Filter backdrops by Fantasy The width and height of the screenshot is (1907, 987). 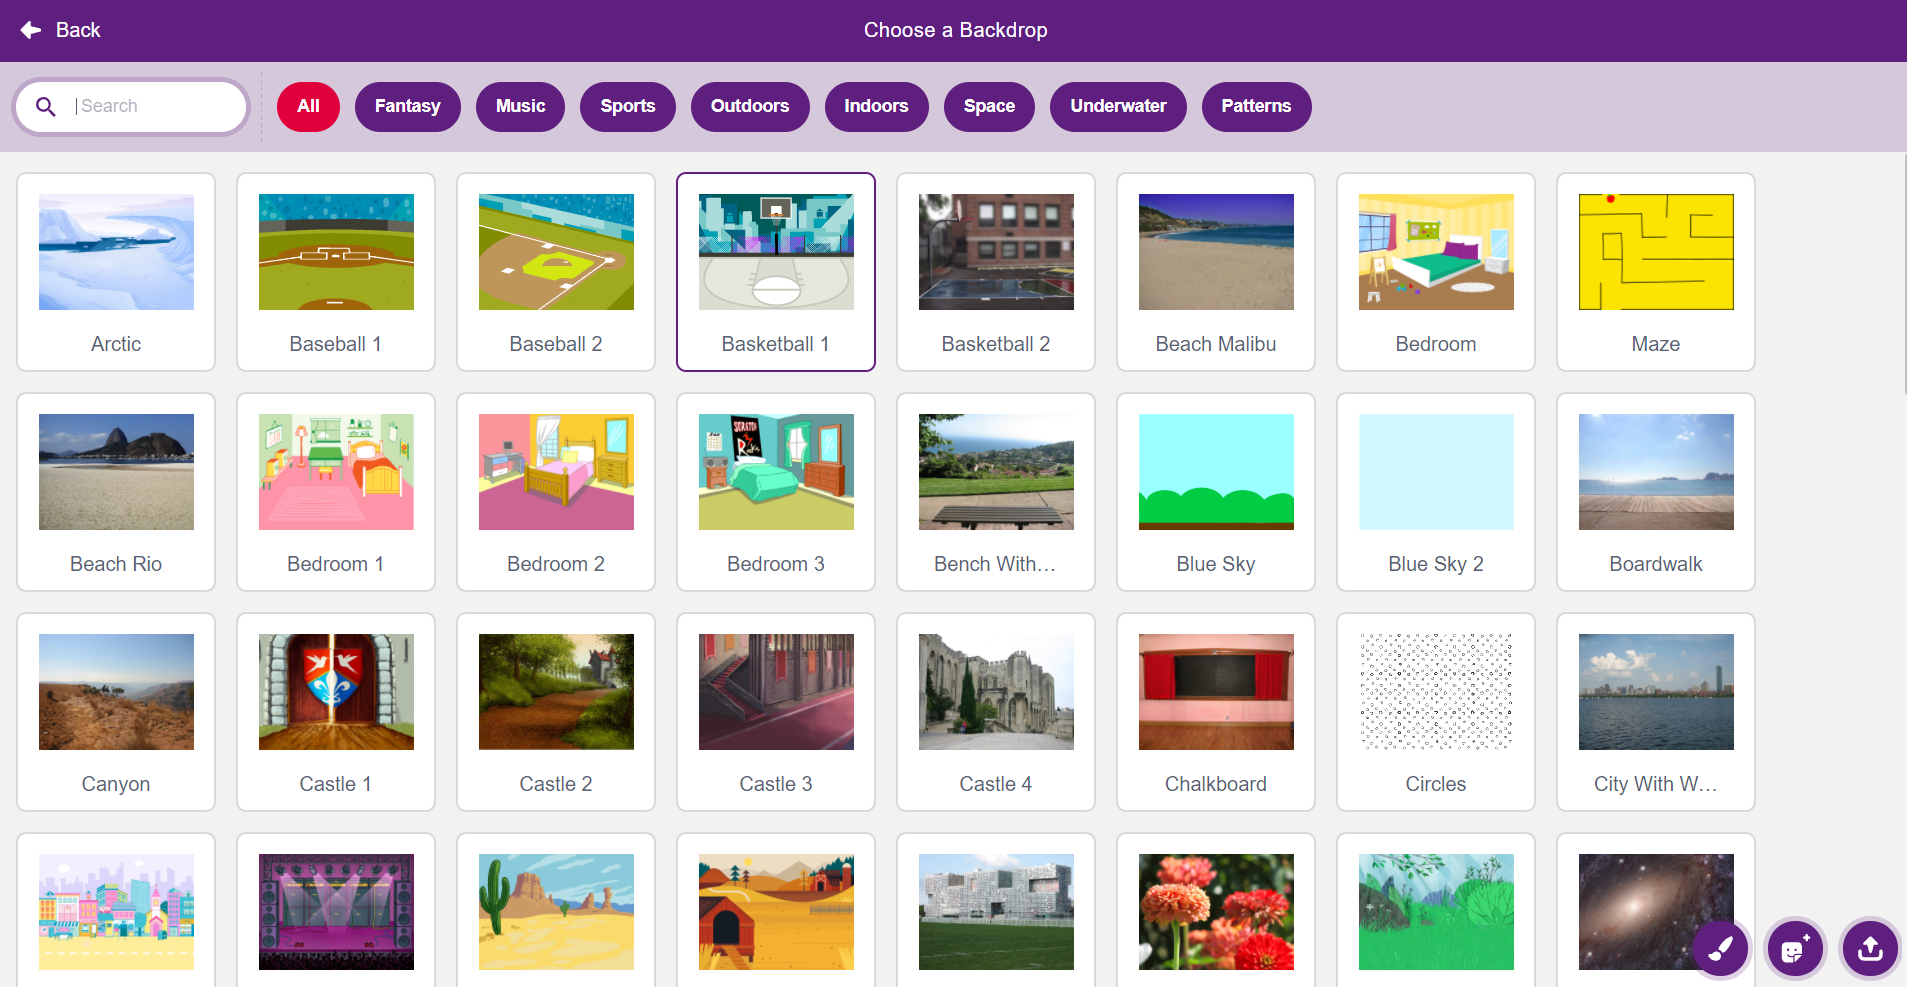tap(407, 106)
